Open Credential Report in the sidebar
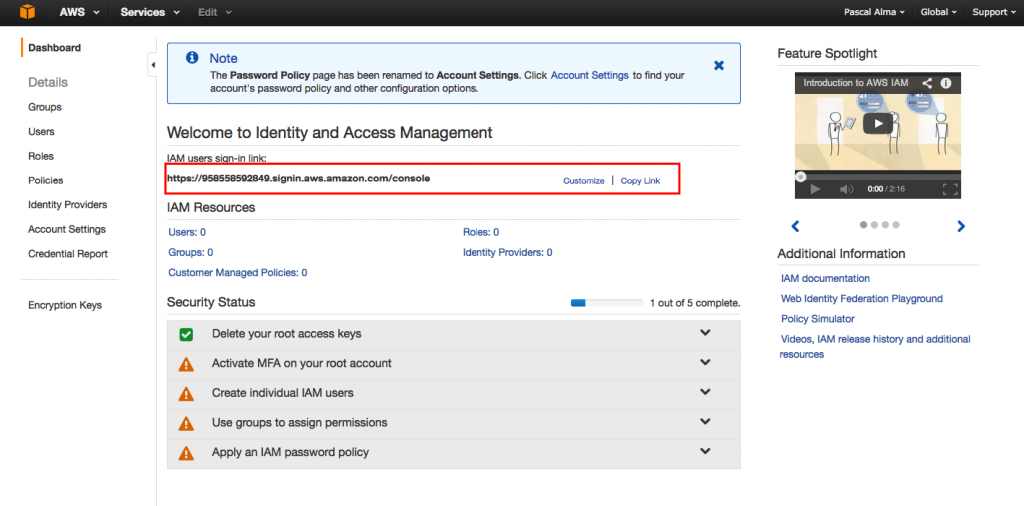 (68, 253)
